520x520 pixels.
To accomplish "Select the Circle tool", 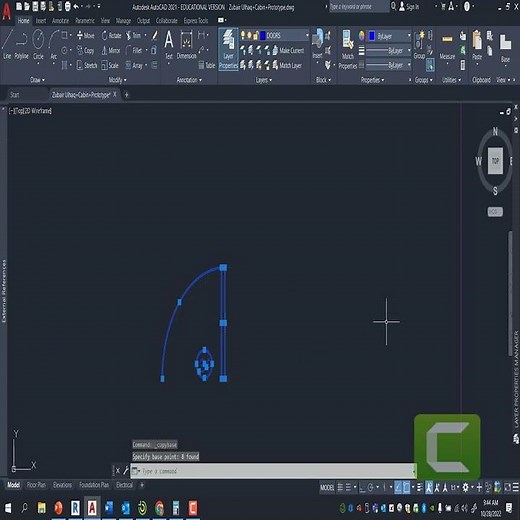I will tap(38, 44).
